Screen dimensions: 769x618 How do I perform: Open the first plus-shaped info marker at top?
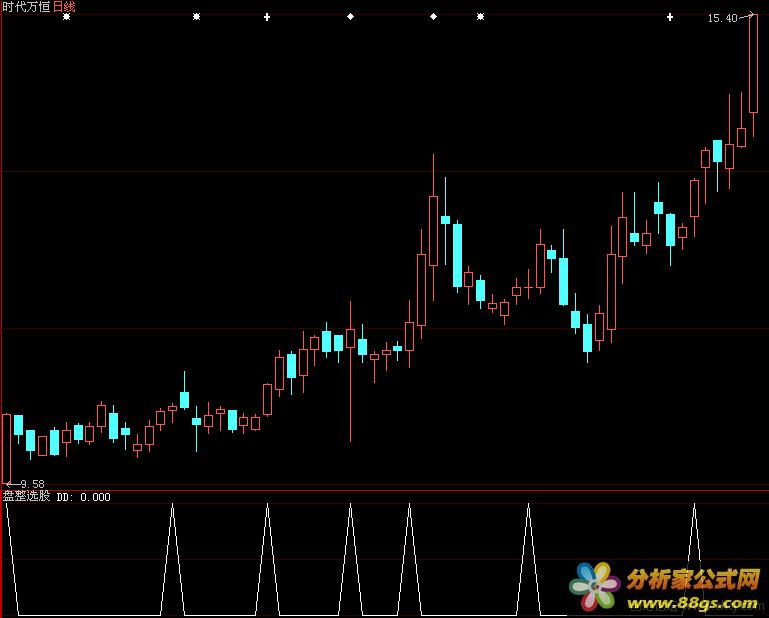[267, 17]
